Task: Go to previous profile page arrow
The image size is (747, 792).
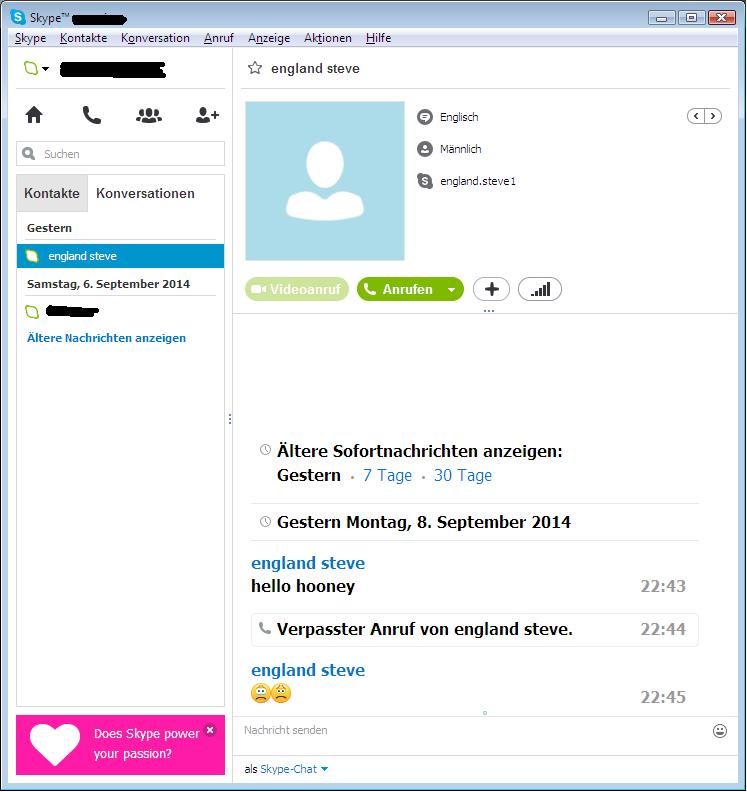Action: pyautogui.click(x=696, y=116)
